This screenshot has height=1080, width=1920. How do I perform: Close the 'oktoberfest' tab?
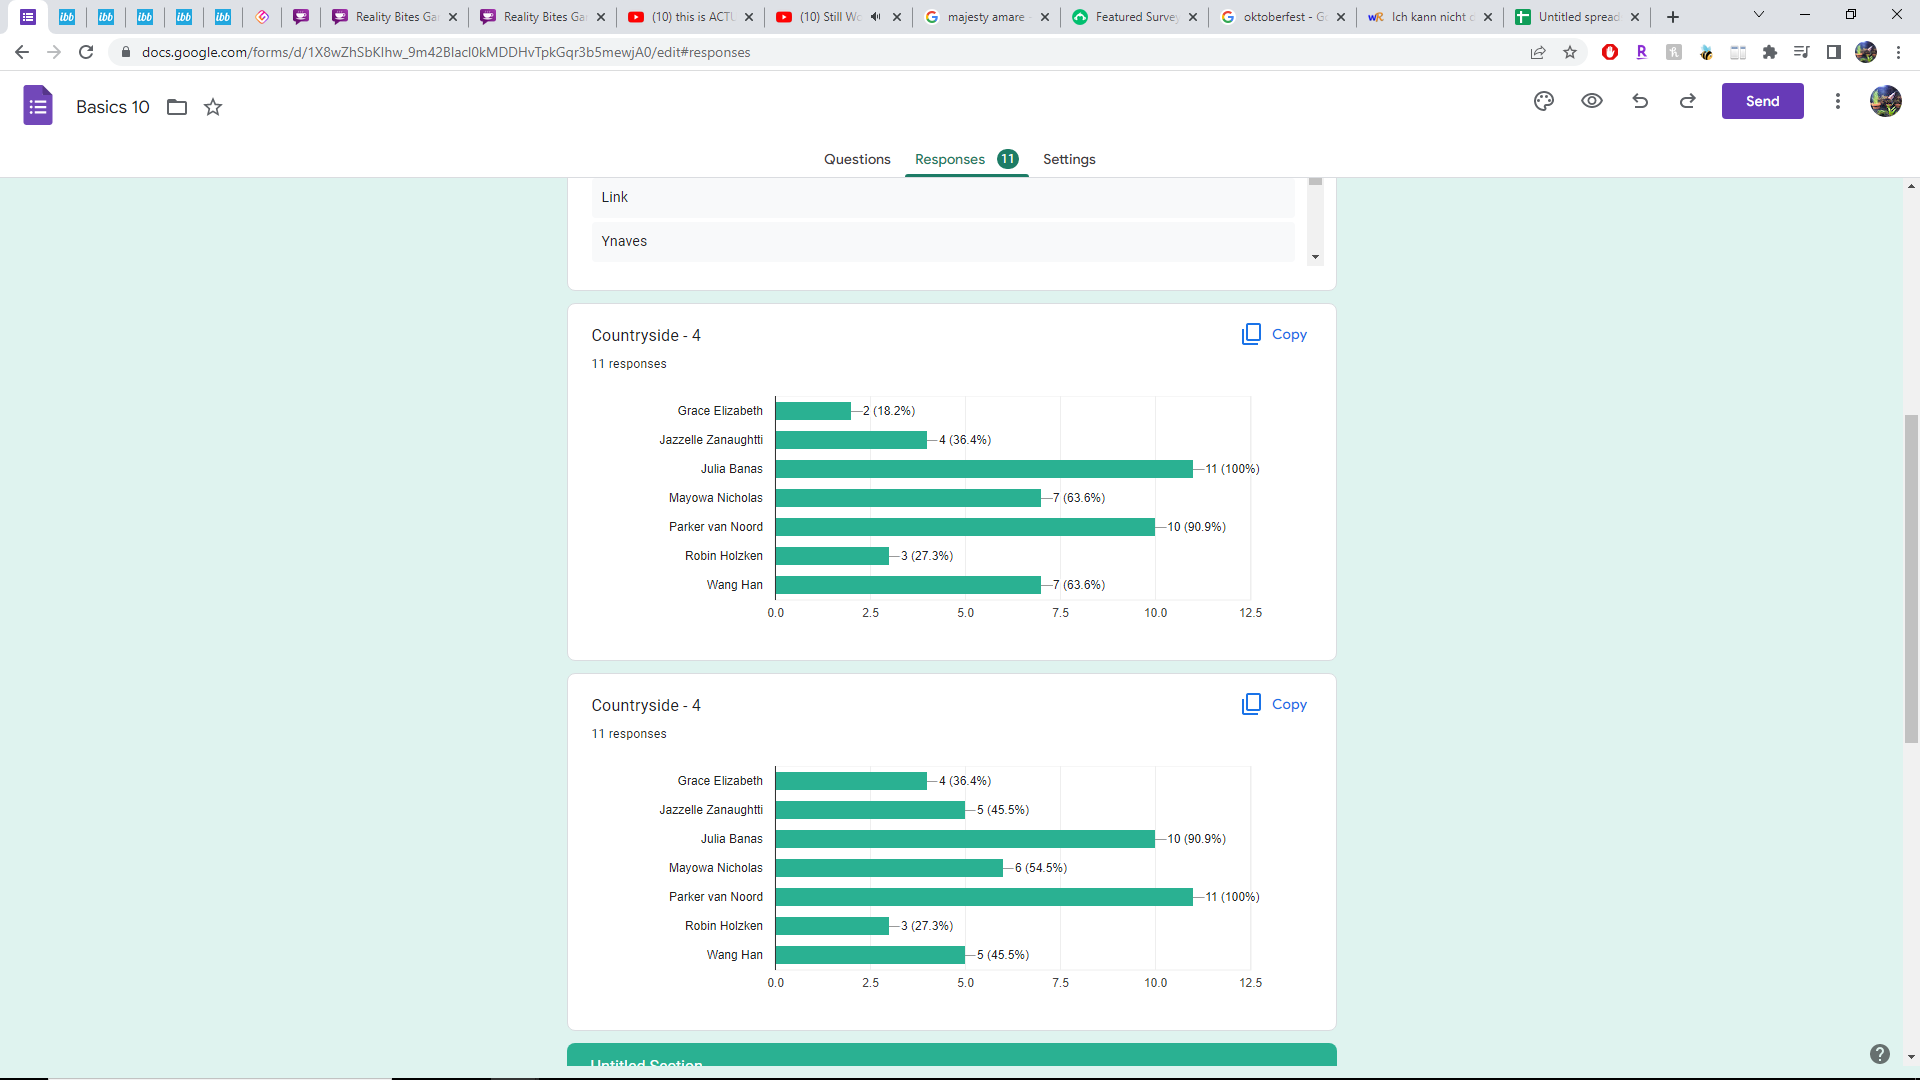[1341, 17]
